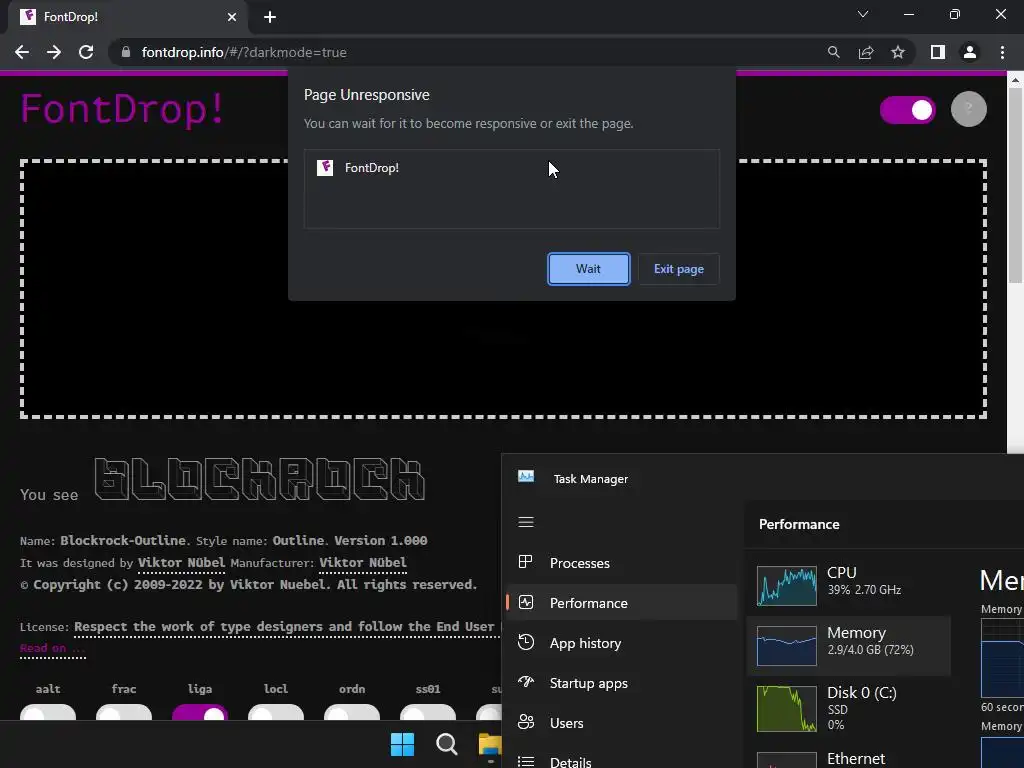1024x768 pixels.
Task: Open taskbar Search magnifier
Action: point(447,744)
